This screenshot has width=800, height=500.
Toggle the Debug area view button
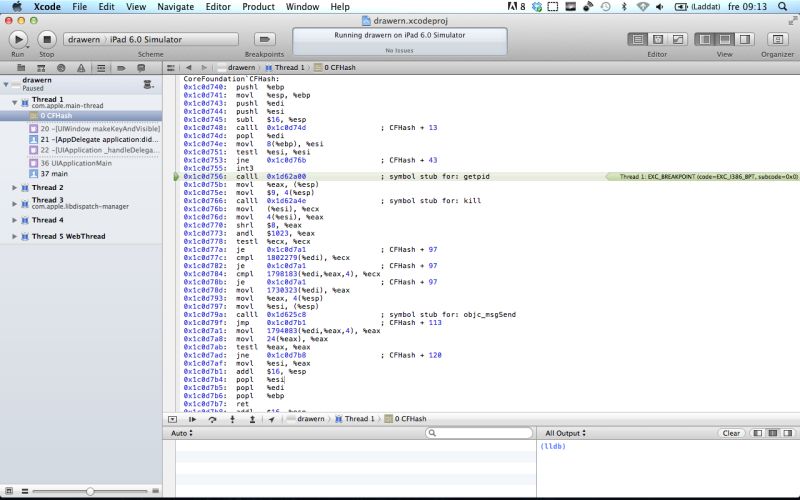[x=725, y=39]
